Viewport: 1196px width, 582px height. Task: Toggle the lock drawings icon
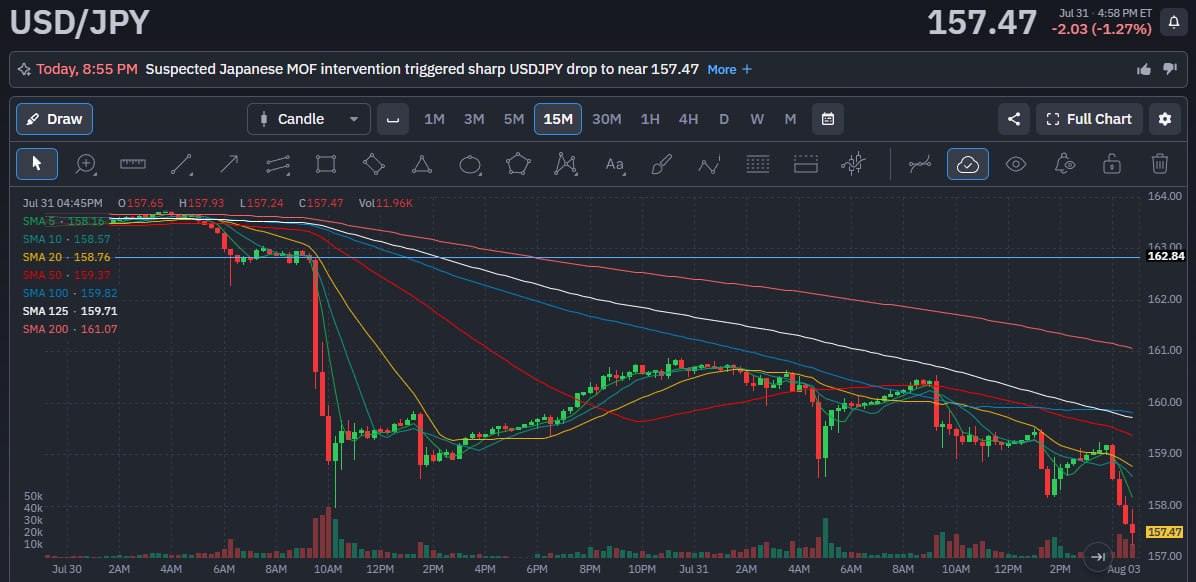[x=1112, y=164]
